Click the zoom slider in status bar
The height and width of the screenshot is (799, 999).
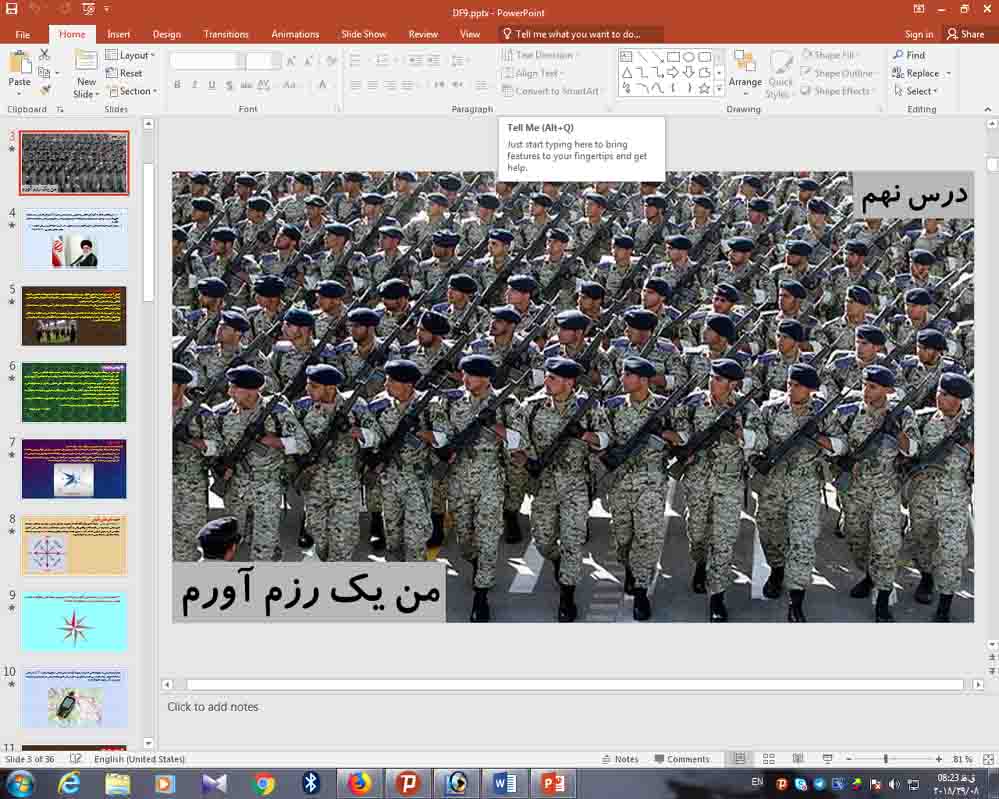[x=886, y=759]
